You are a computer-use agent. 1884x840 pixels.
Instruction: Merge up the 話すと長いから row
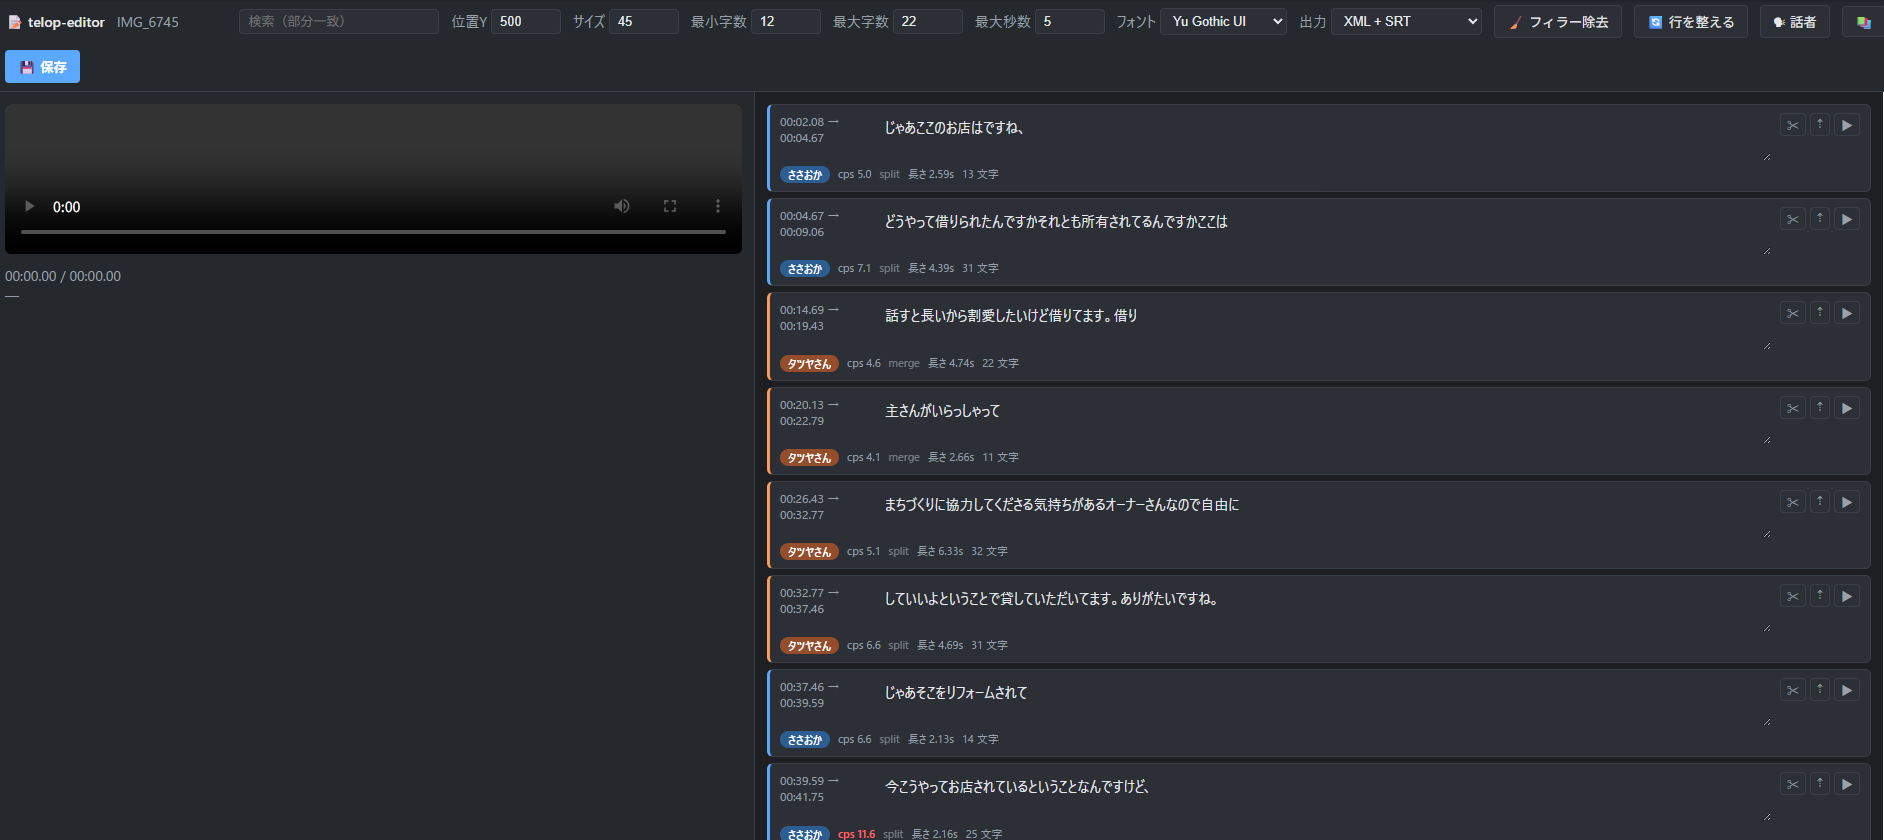(x=1820, y=313)
